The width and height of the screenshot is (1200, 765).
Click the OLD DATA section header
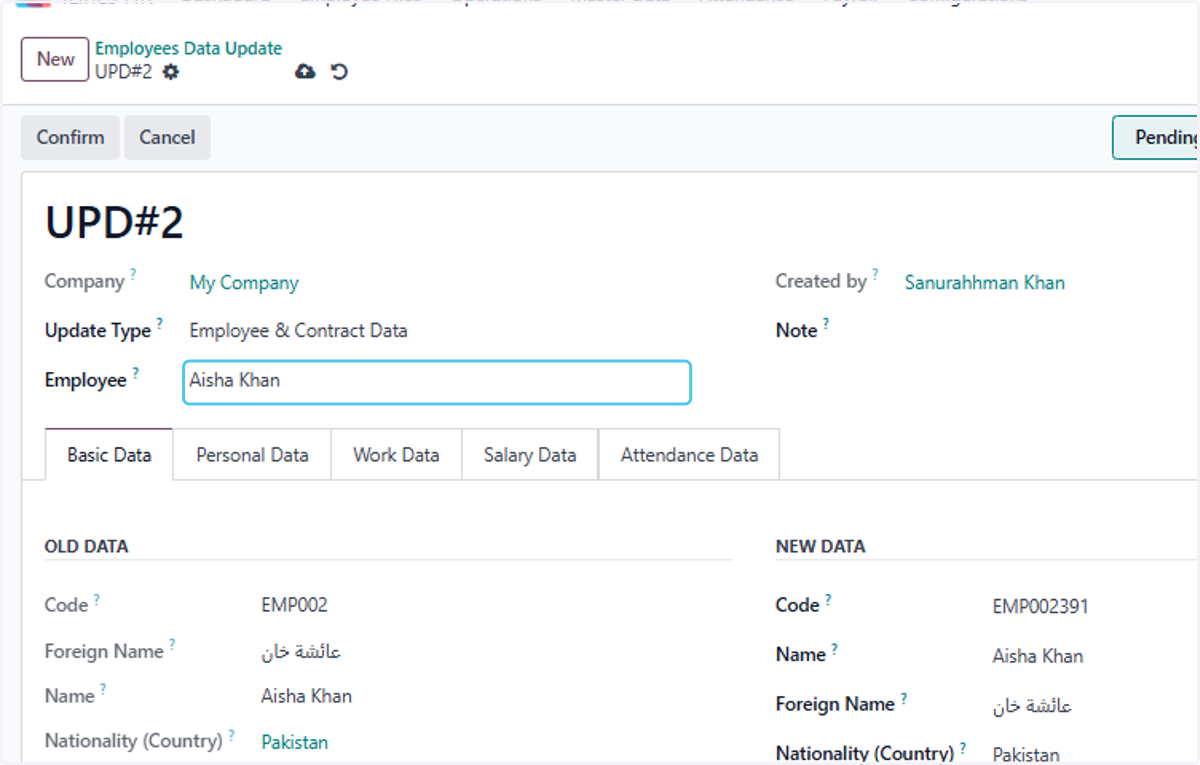pos(86,547)
